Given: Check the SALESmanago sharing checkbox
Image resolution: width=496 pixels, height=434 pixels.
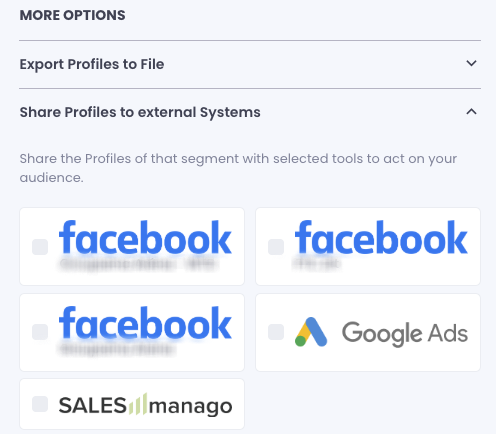Looking at the screenshot, I should (x=40, y=404).
